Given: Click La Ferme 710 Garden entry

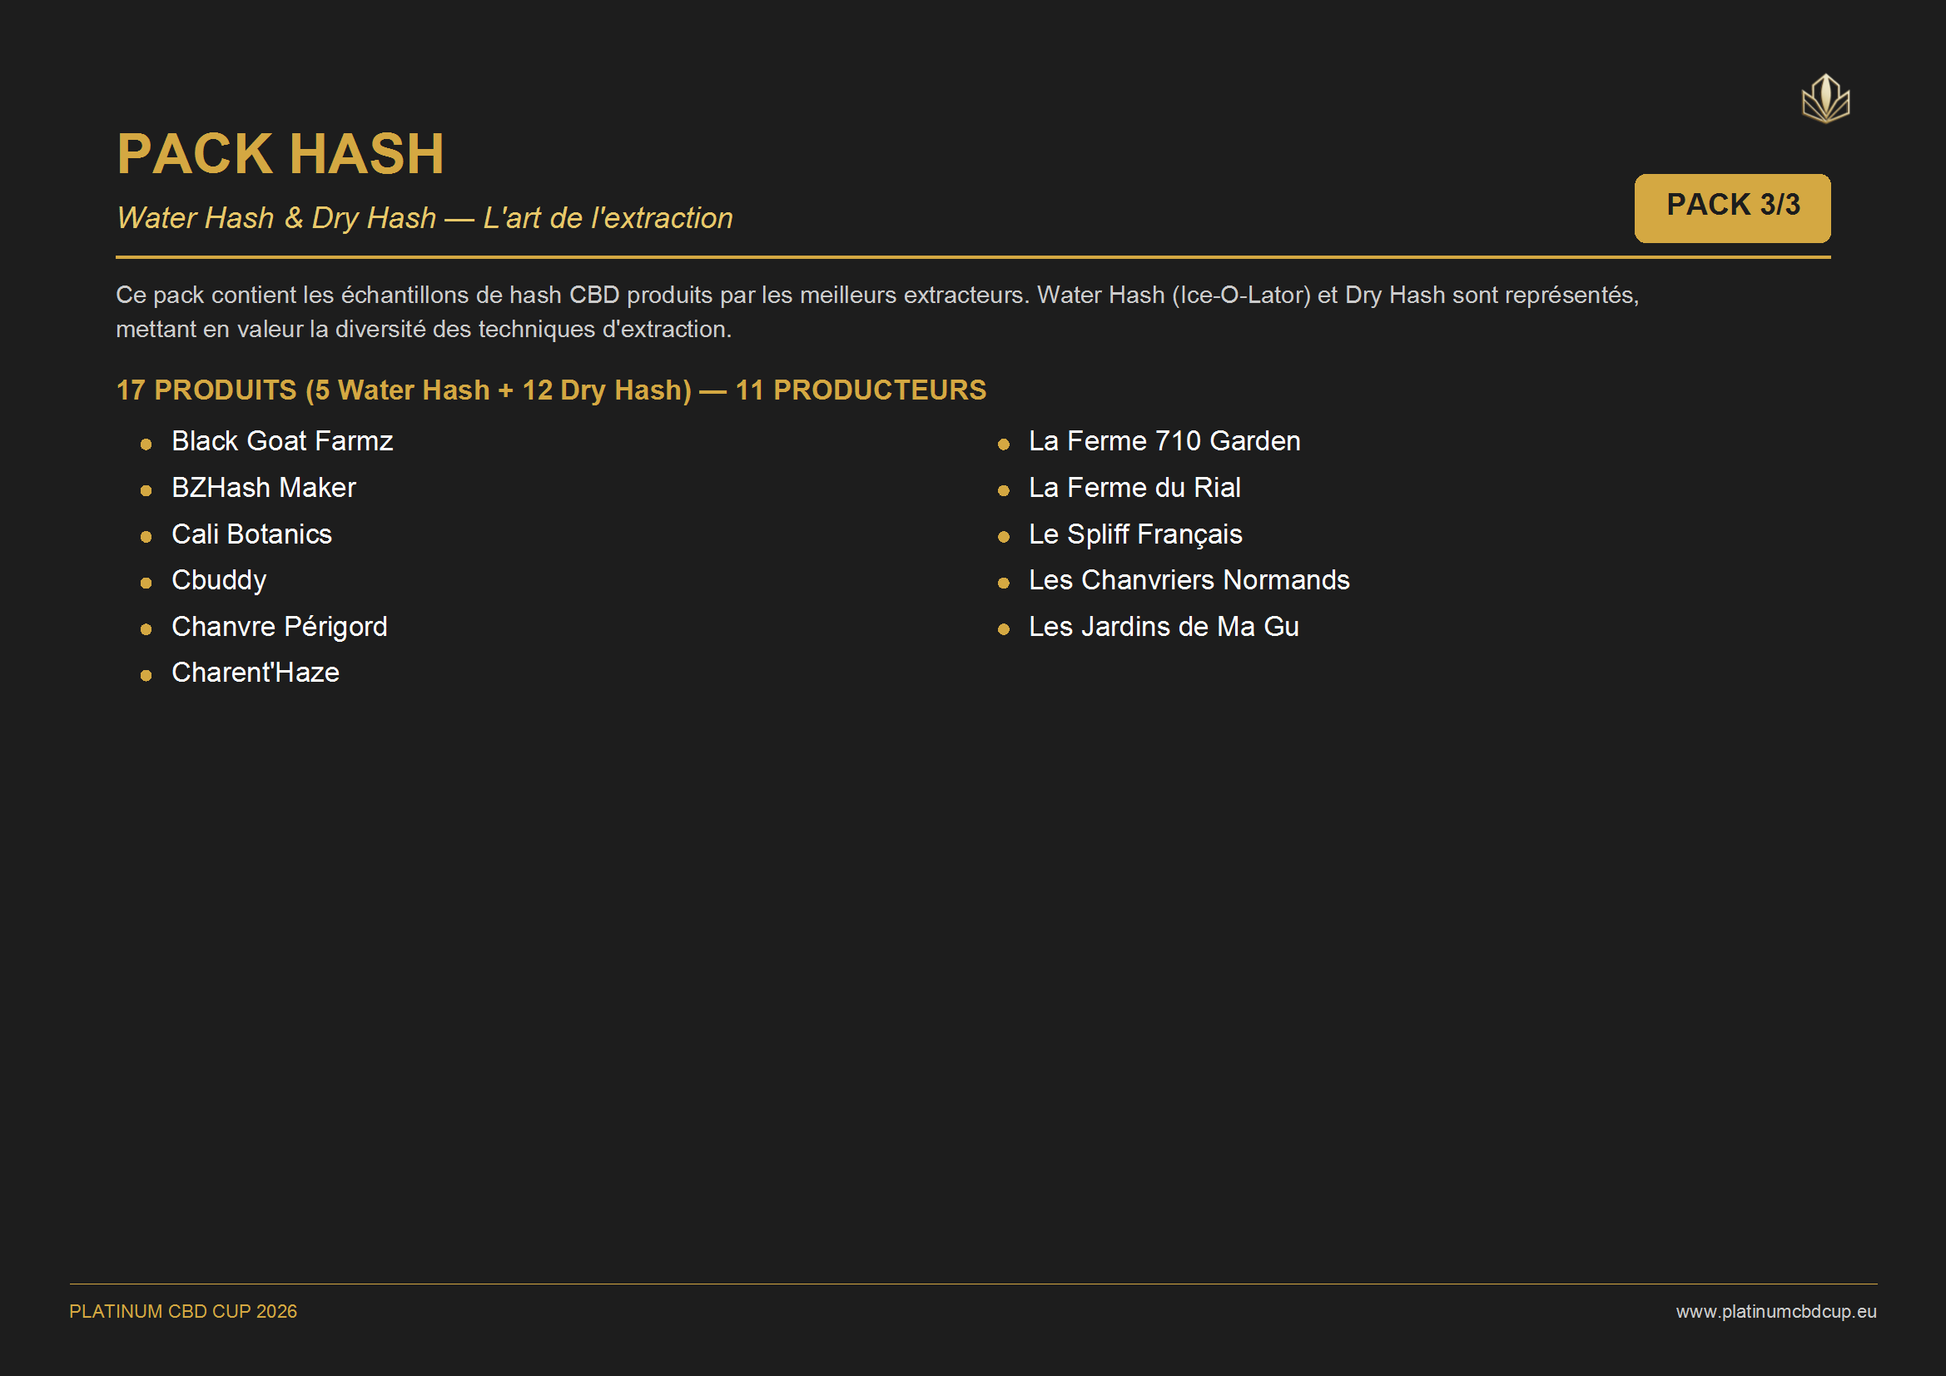Looking at the screenshot, I should pyautogui.click(x=1164, y=441).
